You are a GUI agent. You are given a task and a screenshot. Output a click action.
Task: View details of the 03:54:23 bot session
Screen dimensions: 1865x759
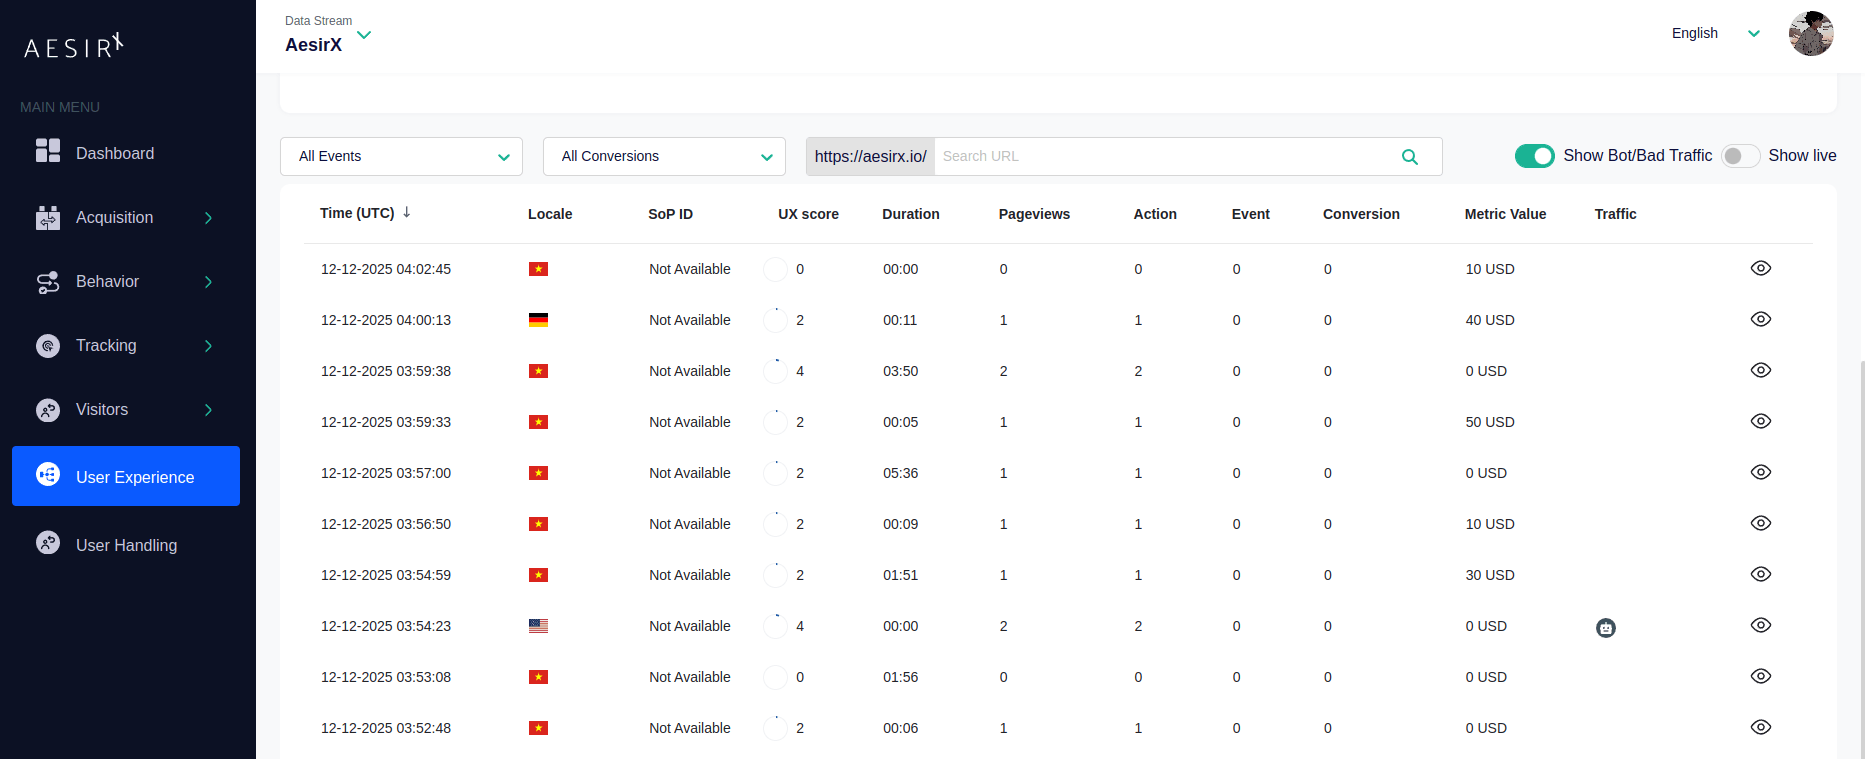pos(1760,625)
